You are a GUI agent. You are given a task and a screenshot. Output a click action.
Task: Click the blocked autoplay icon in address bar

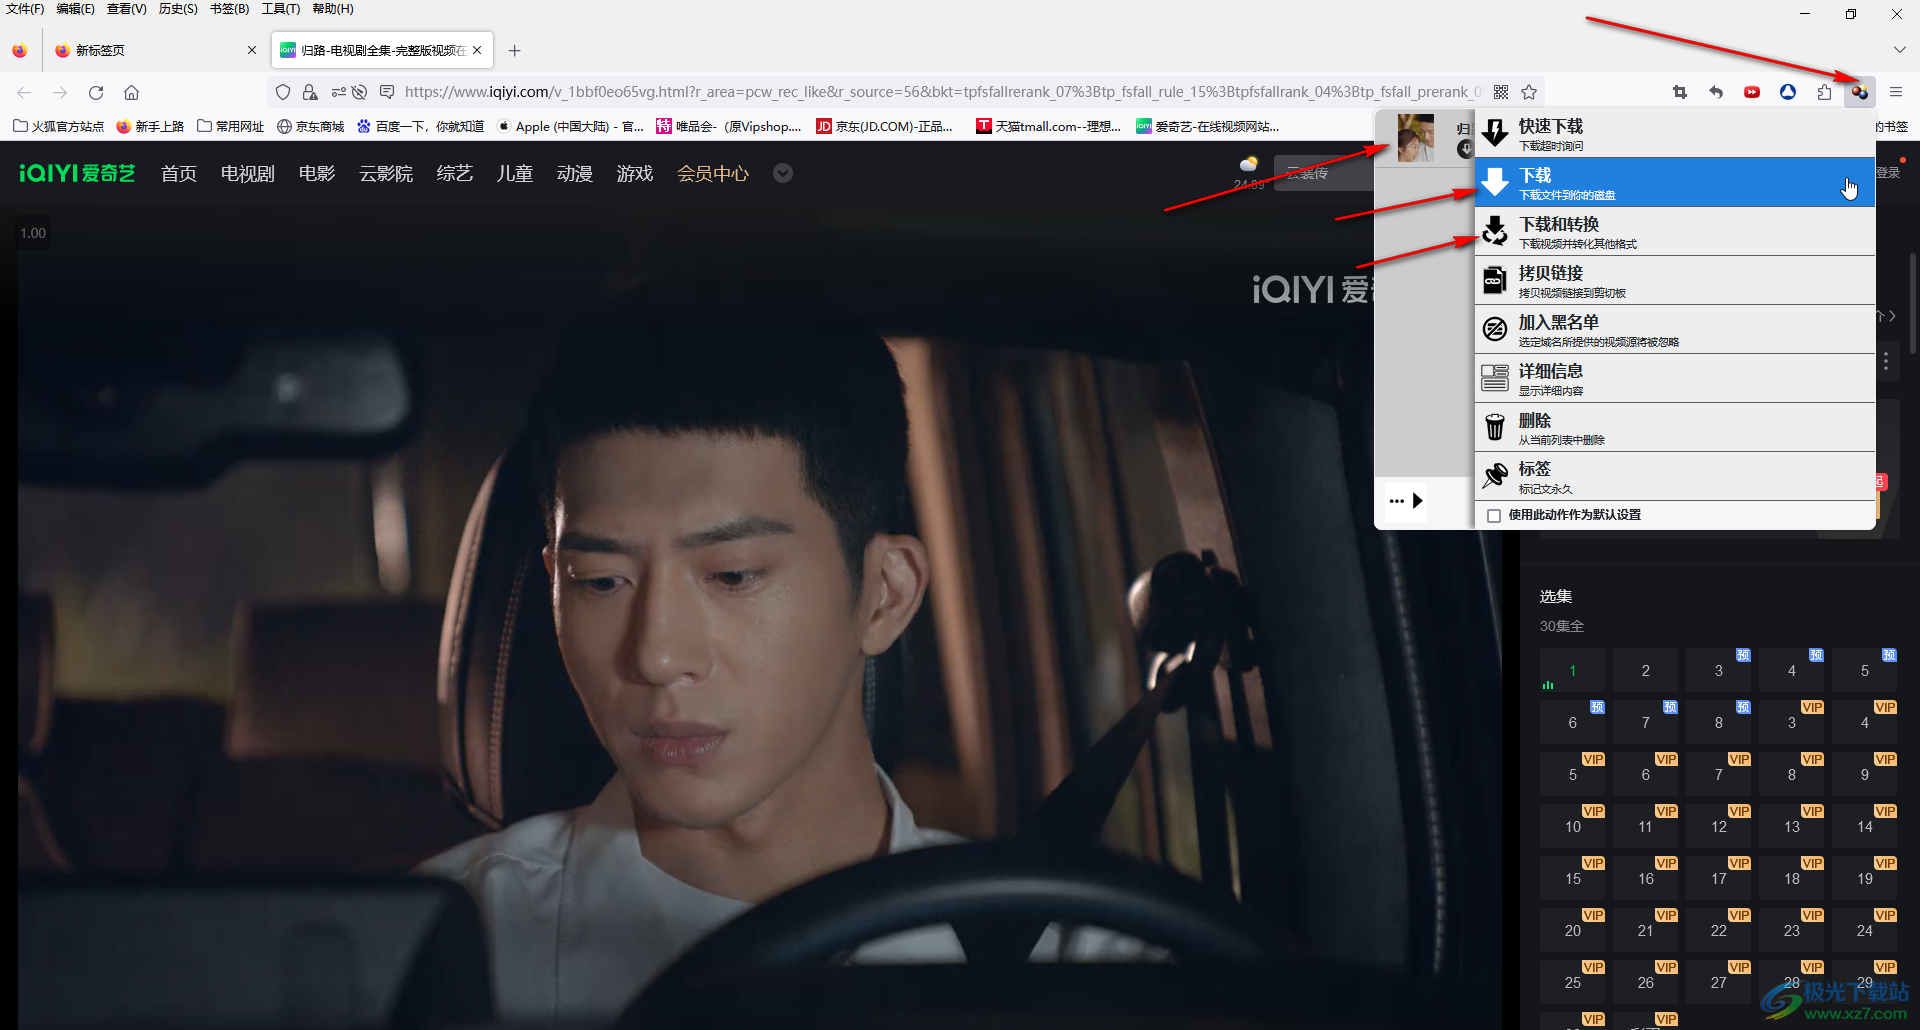(360, 92)
